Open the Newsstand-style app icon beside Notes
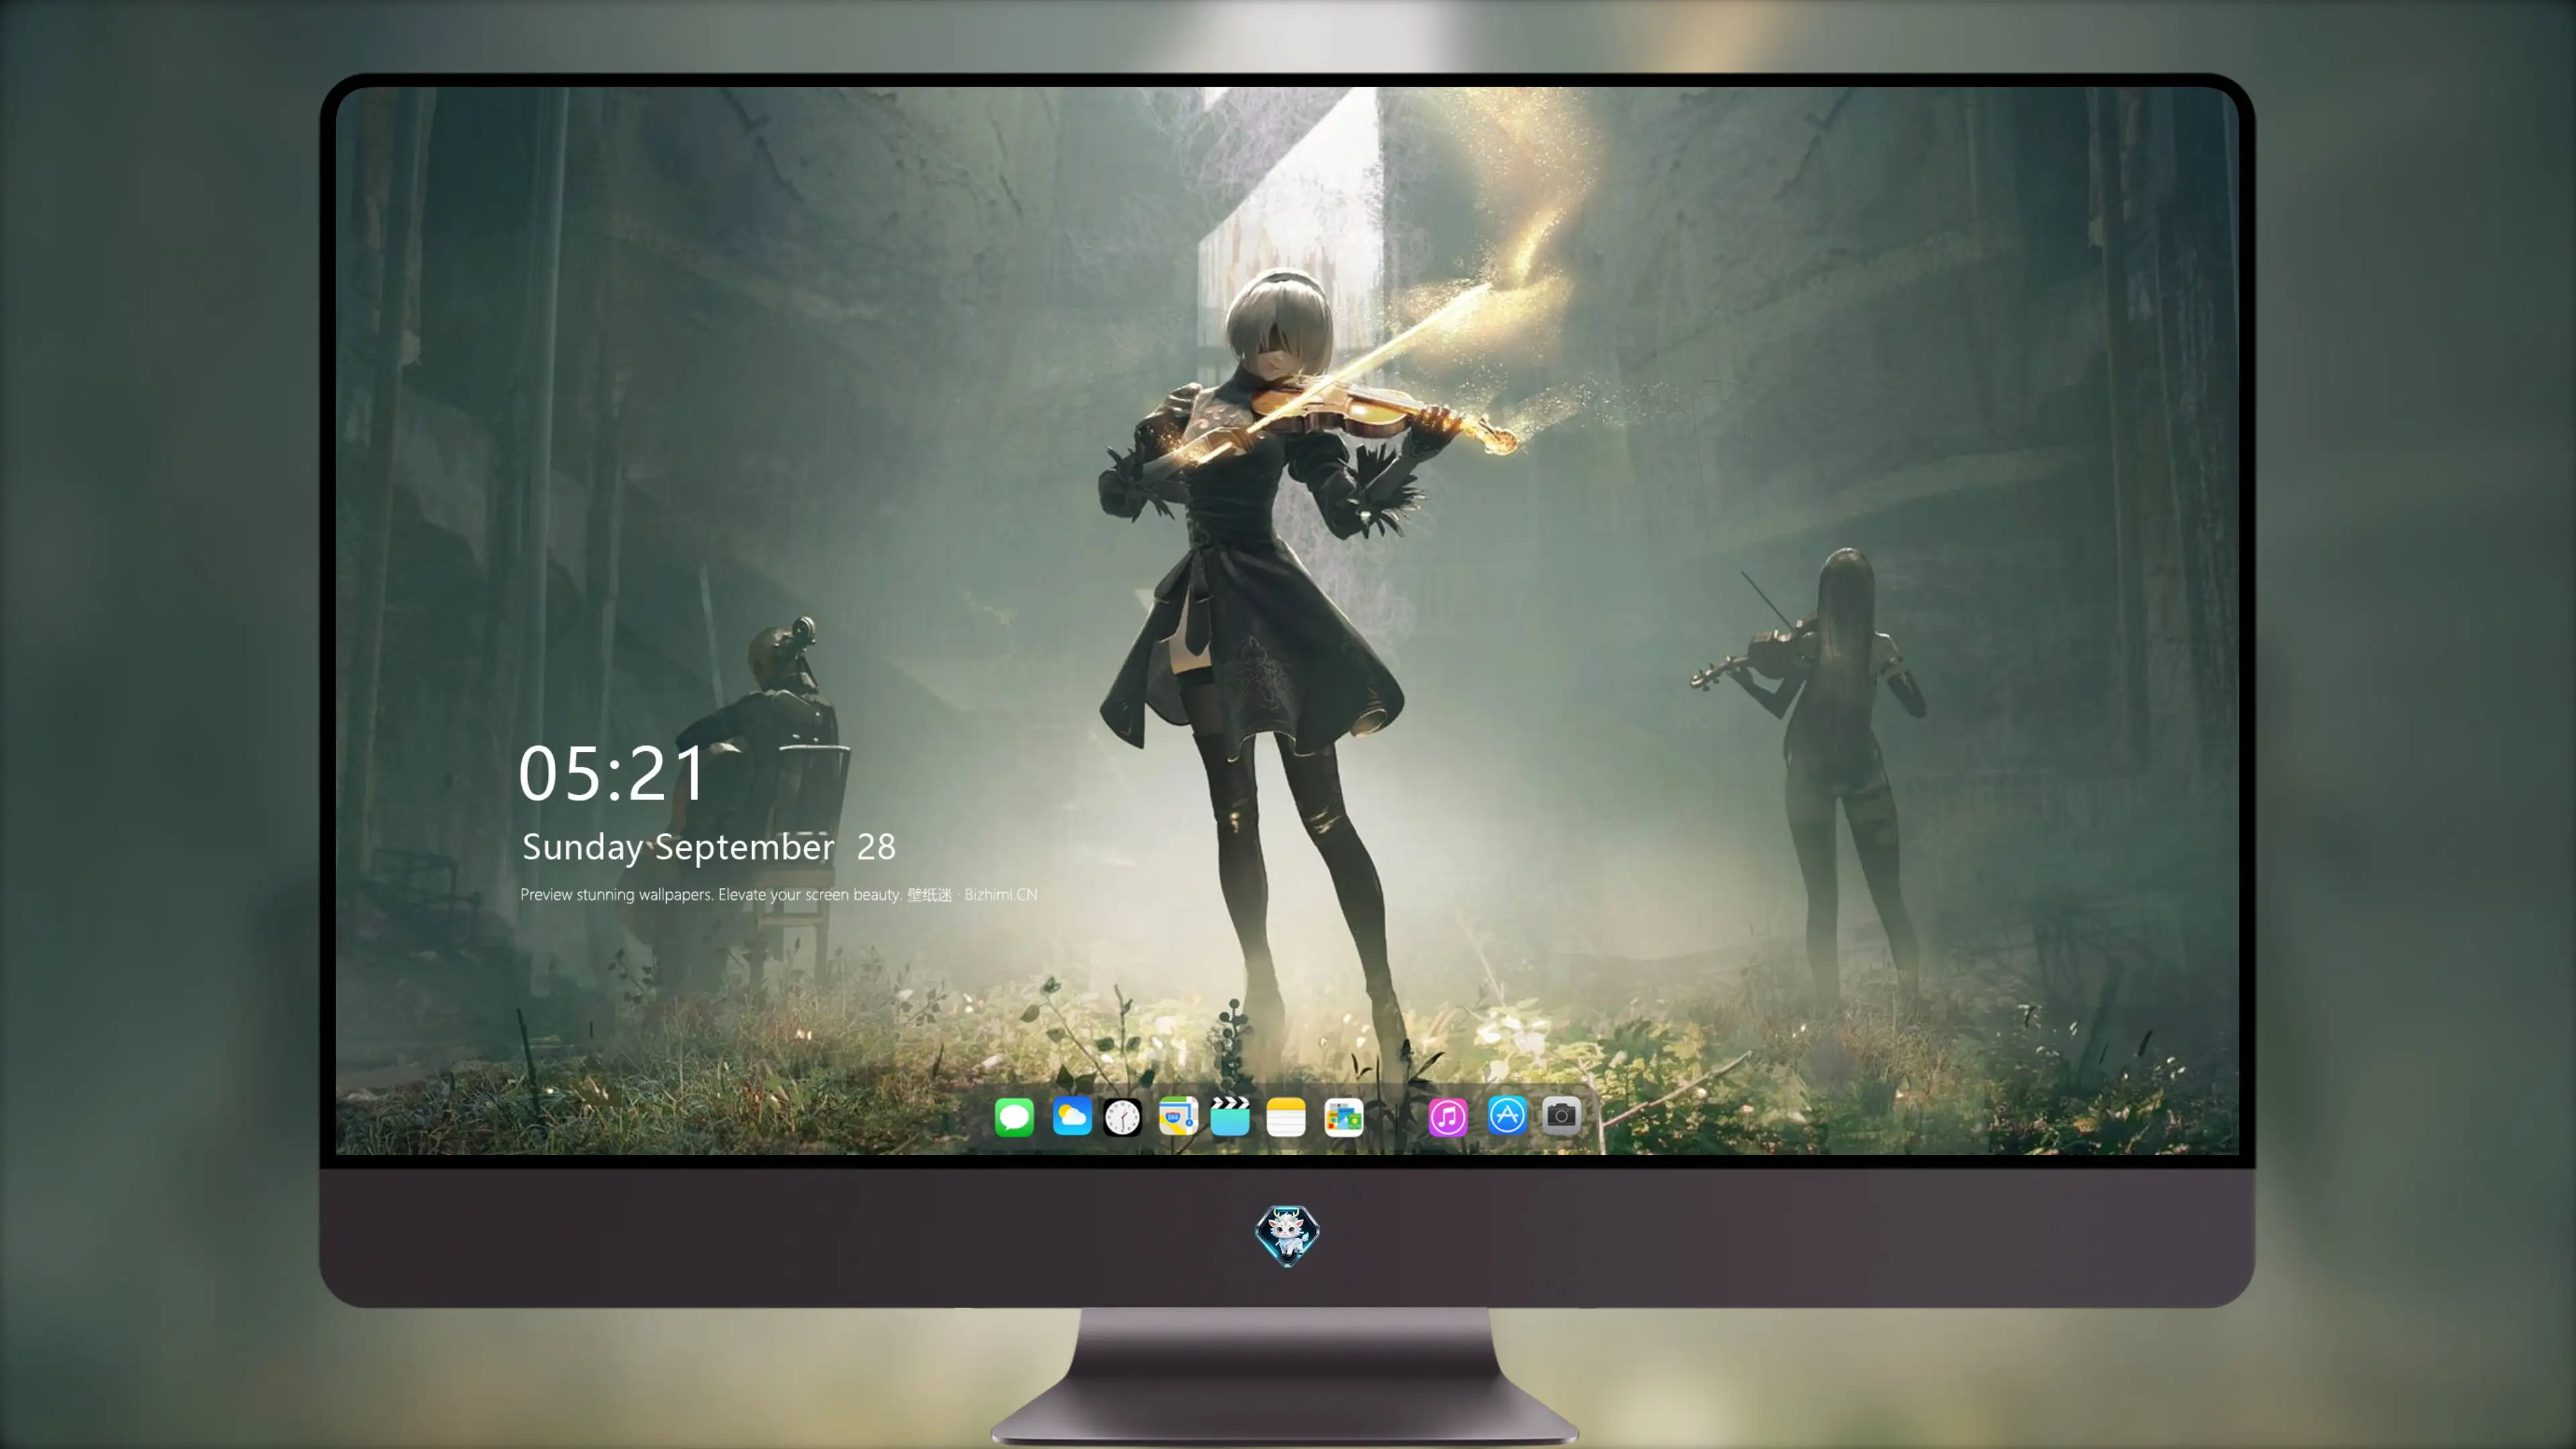 coord(1344,1116)
